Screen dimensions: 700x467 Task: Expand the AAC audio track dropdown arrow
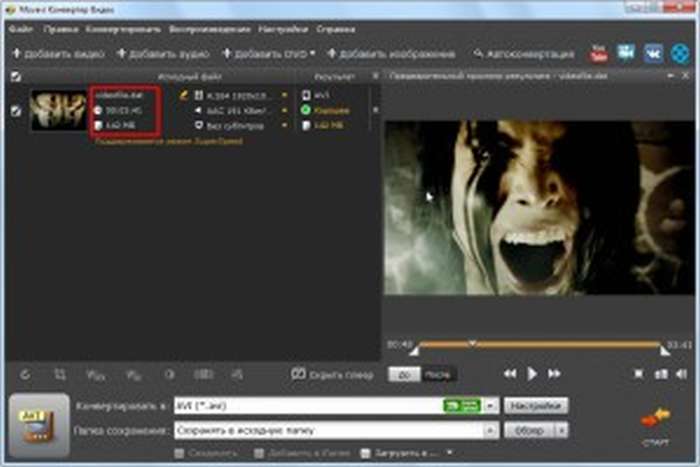click(284, 110)
